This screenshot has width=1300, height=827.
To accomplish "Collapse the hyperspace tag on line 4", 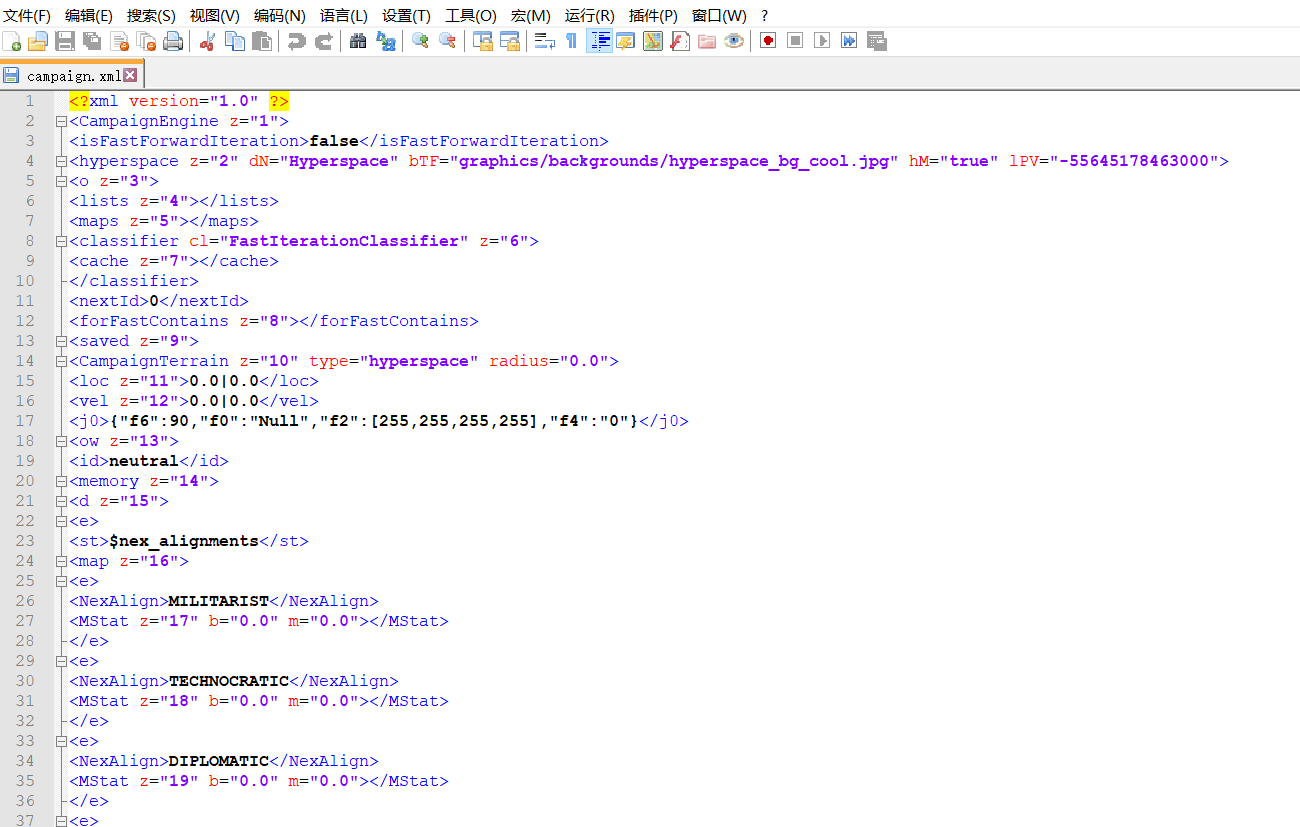I will (61, 161).
